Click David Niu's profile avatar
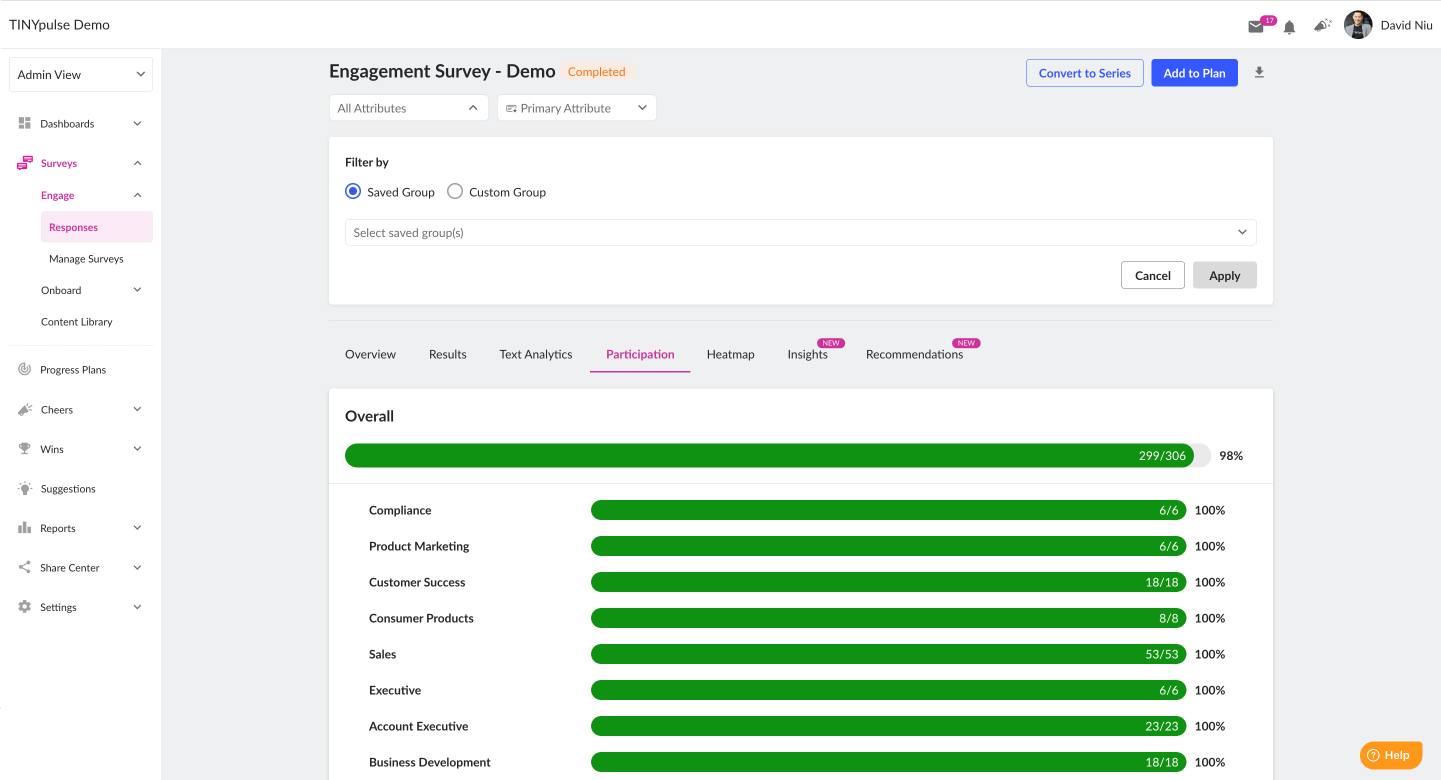 point(1358,25)
